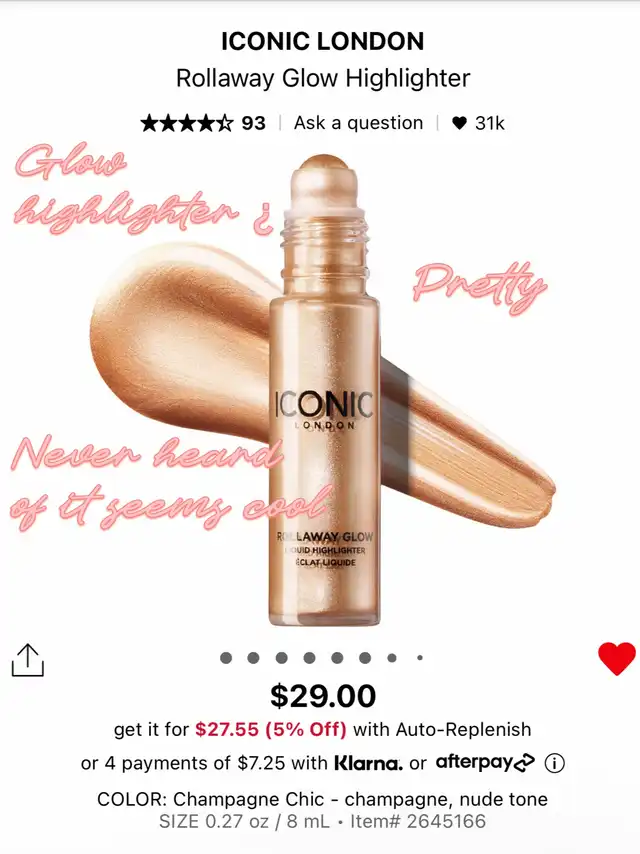Image resolution: width=640 pixels, height=854 pixels.
Task: Open the 93 reviews count
Action: pos(254,123)
